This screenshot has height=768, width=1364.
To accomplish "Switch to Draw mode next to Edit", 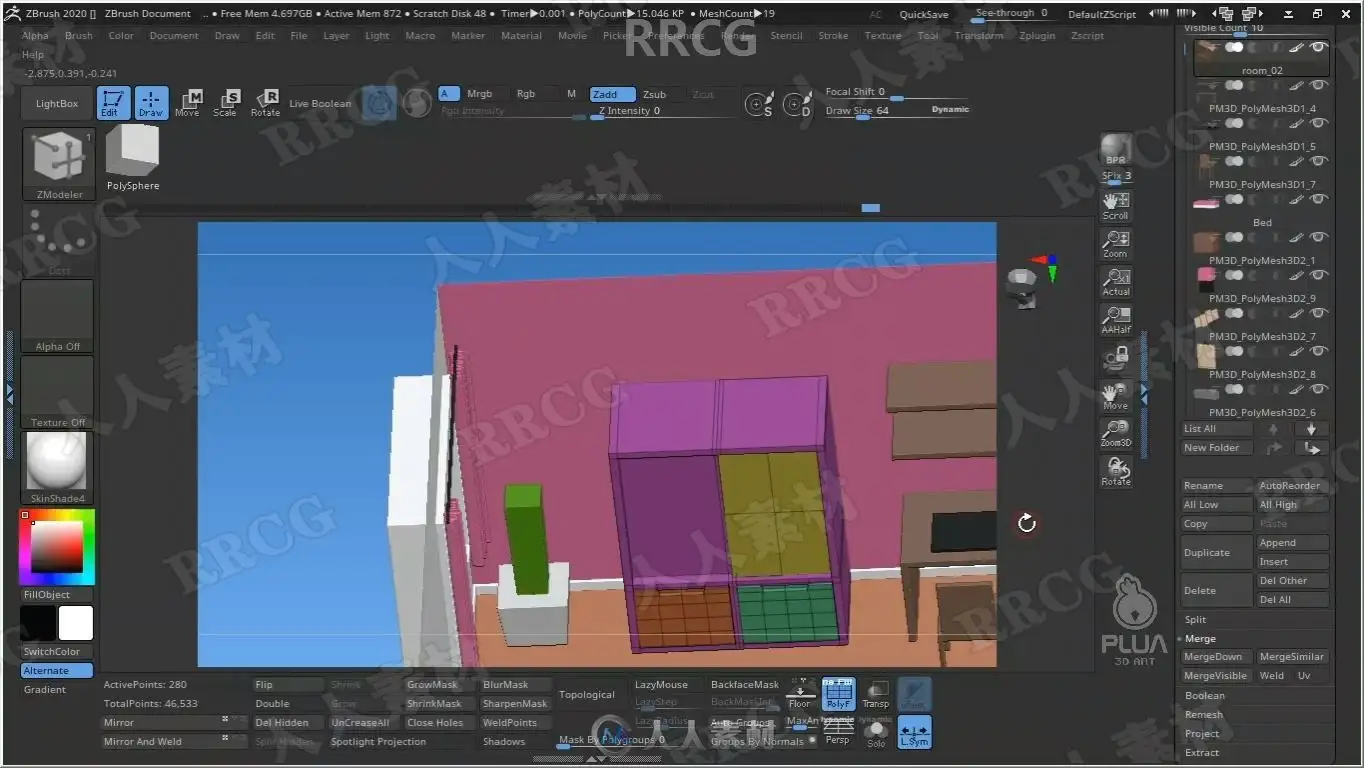I will (x=151, y=103).
